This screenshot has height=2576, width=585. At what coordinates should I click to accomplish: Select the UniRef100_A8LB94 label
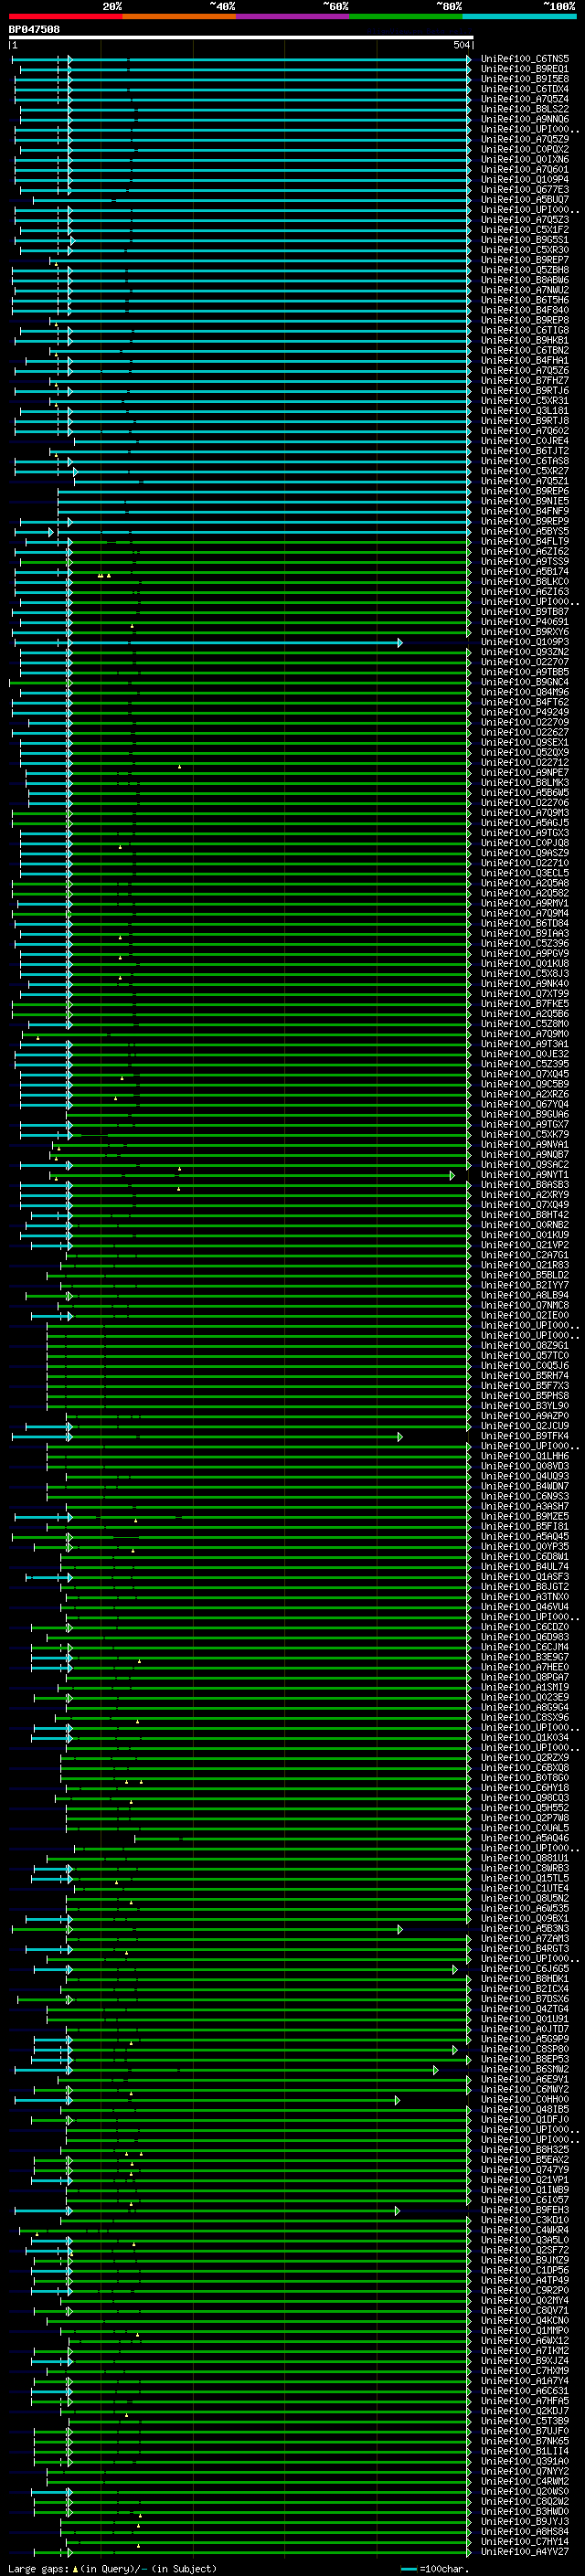click(525, 1295)
